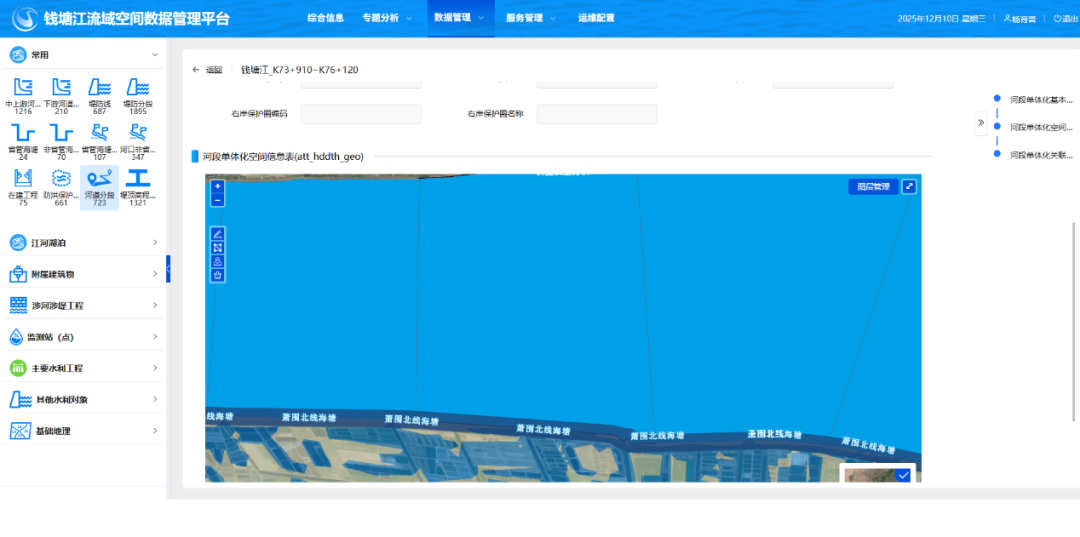
Task: Toggle the basemap thumbnail checkmark
Action: point(903,475)
